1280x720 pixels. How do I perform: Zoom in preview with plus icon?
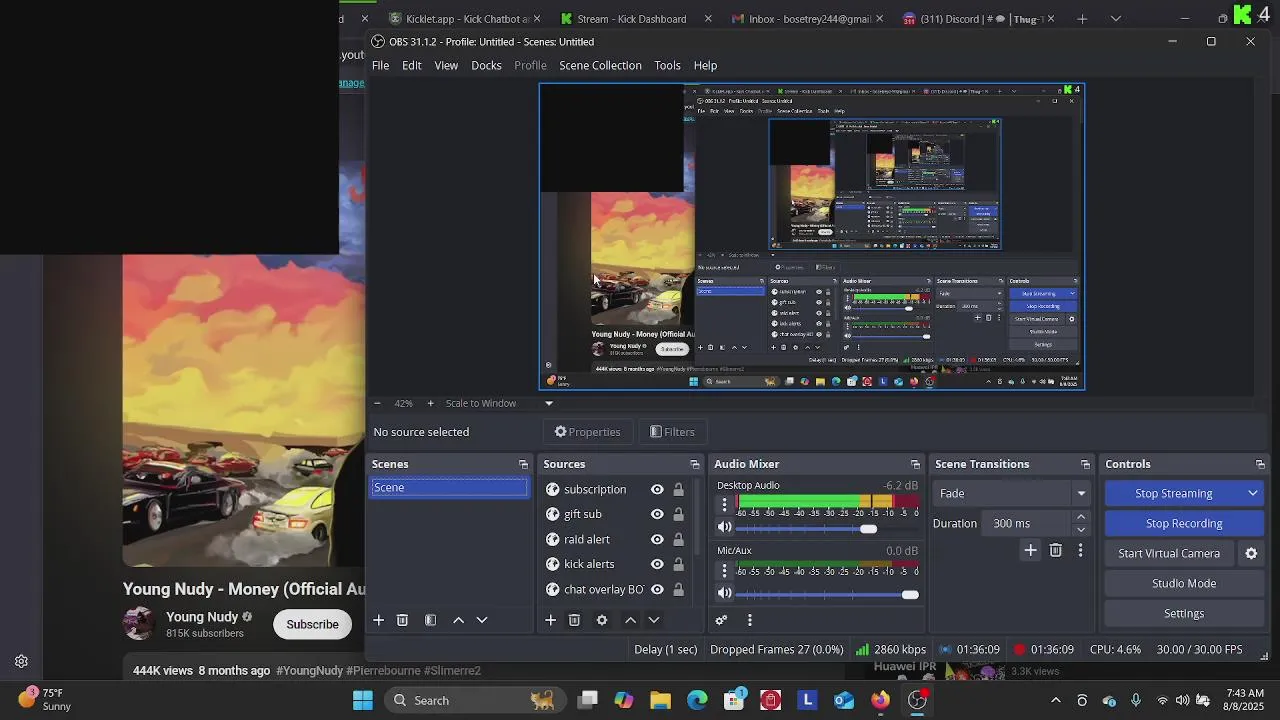(x=430, y=403)
